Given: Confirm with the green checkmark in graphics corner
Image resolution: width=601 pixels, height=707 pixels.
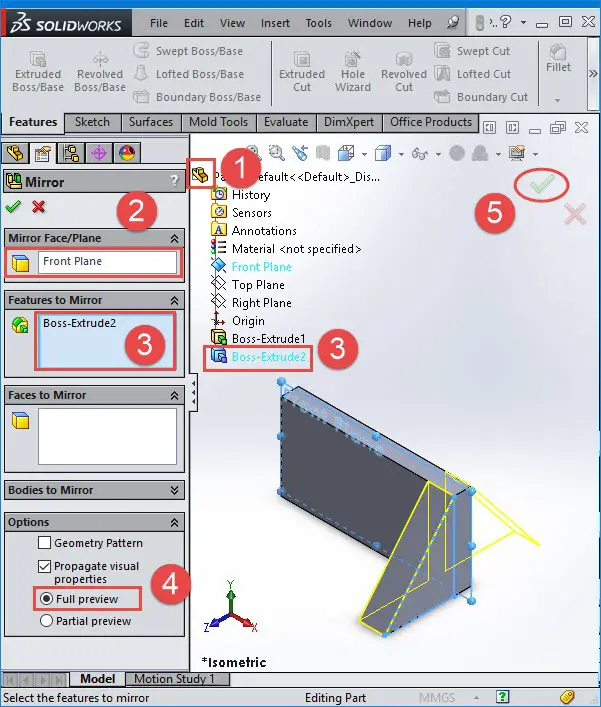Looking at the screenshot, I should (542, 184).
